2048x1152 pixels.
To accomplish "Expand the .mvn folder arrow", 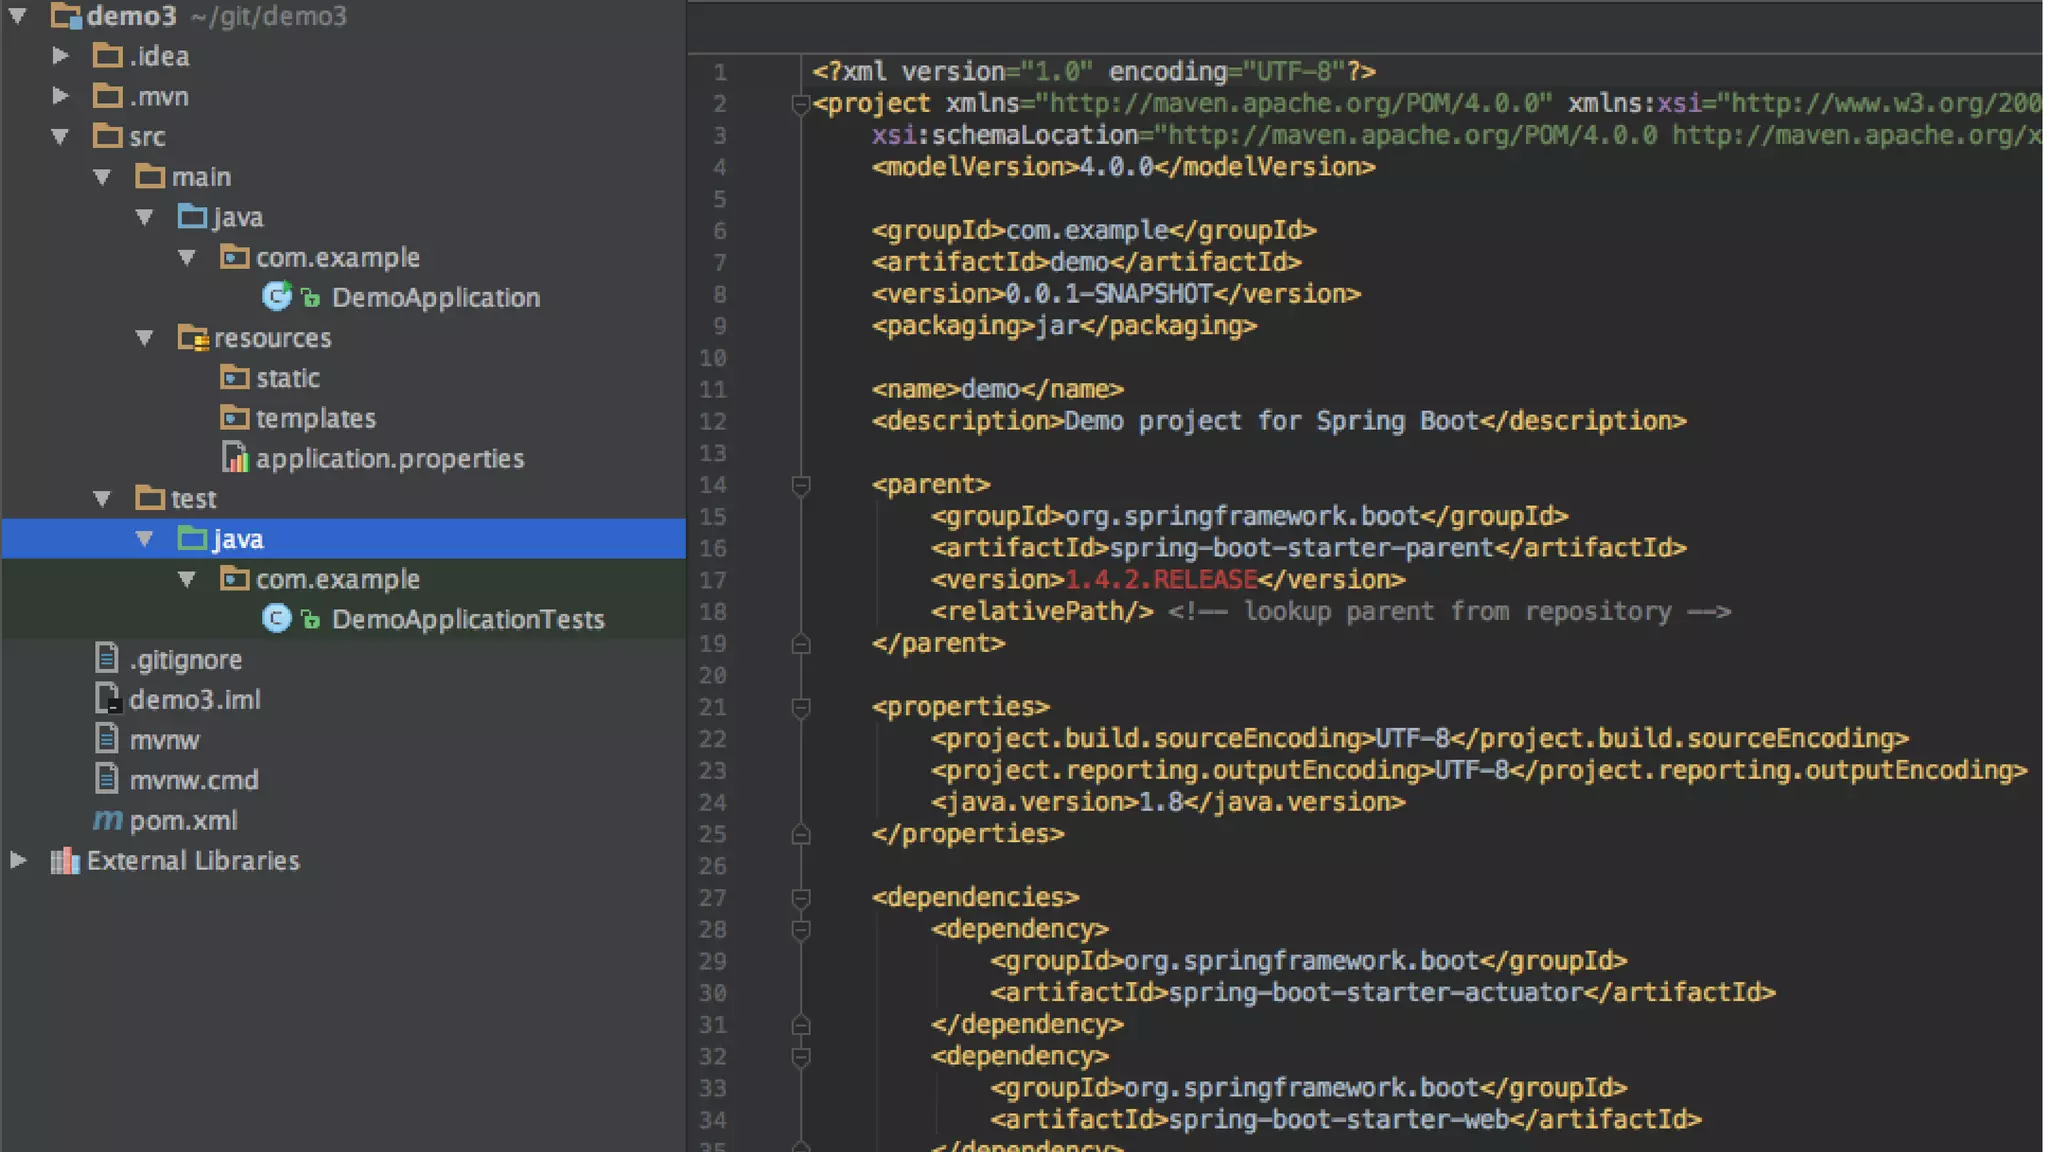I will click(x=60, y=96).
